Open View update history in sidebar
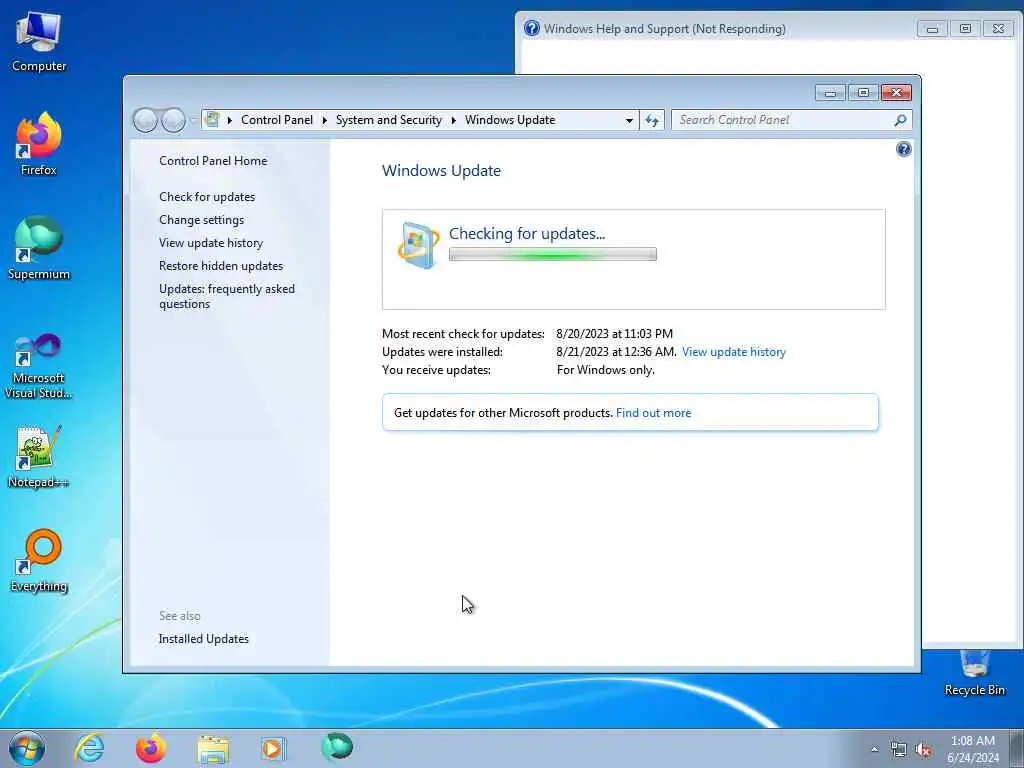Image resolution: width=1024 pixels, height=768 pixels. 211,243
